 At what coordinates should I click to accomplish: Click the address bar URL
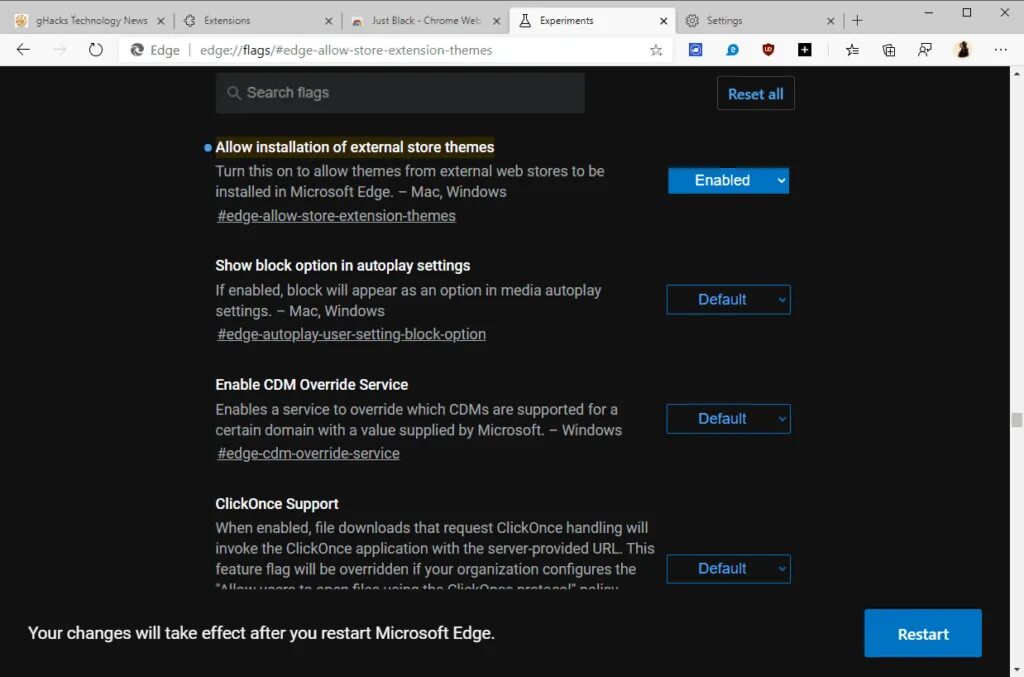[346, 50]
